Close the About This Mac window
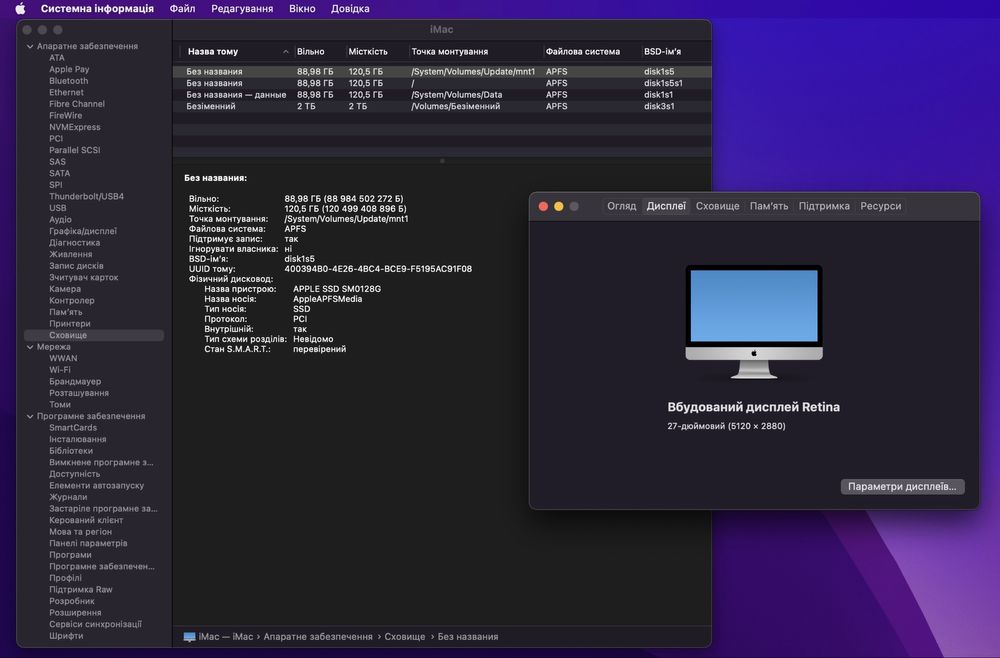This screenshot has height=658, width=1000. click(543, 206)
